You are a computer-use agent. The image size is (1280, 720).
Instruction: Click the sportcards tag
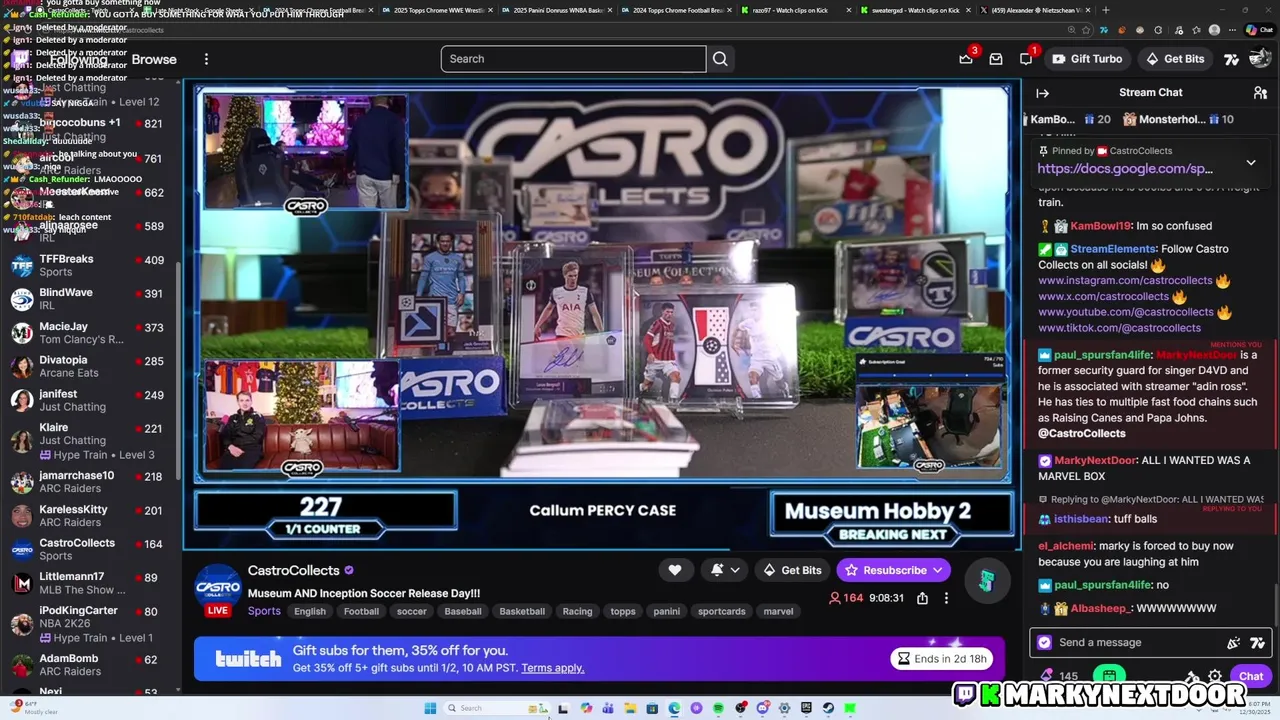(722, 611)
